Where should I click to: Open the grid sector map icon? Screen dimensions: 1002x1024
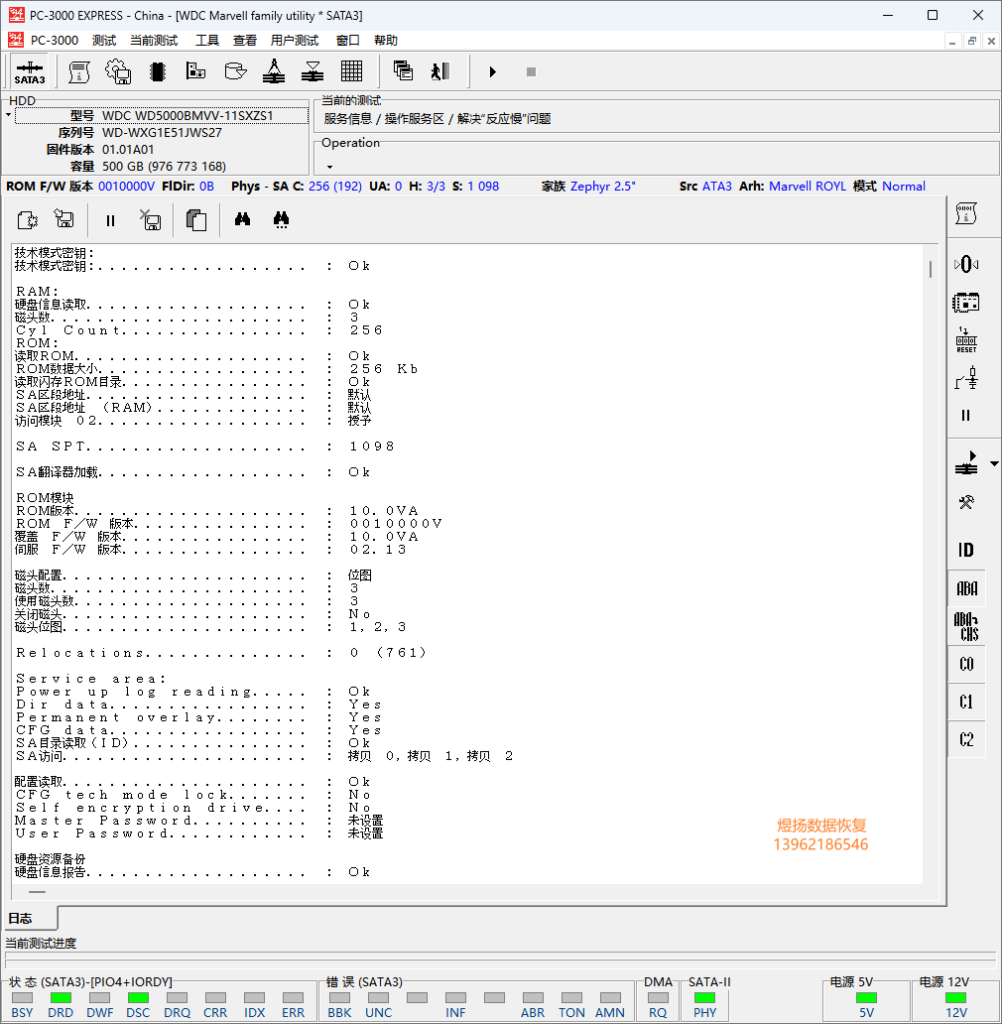tap(351, 71)
